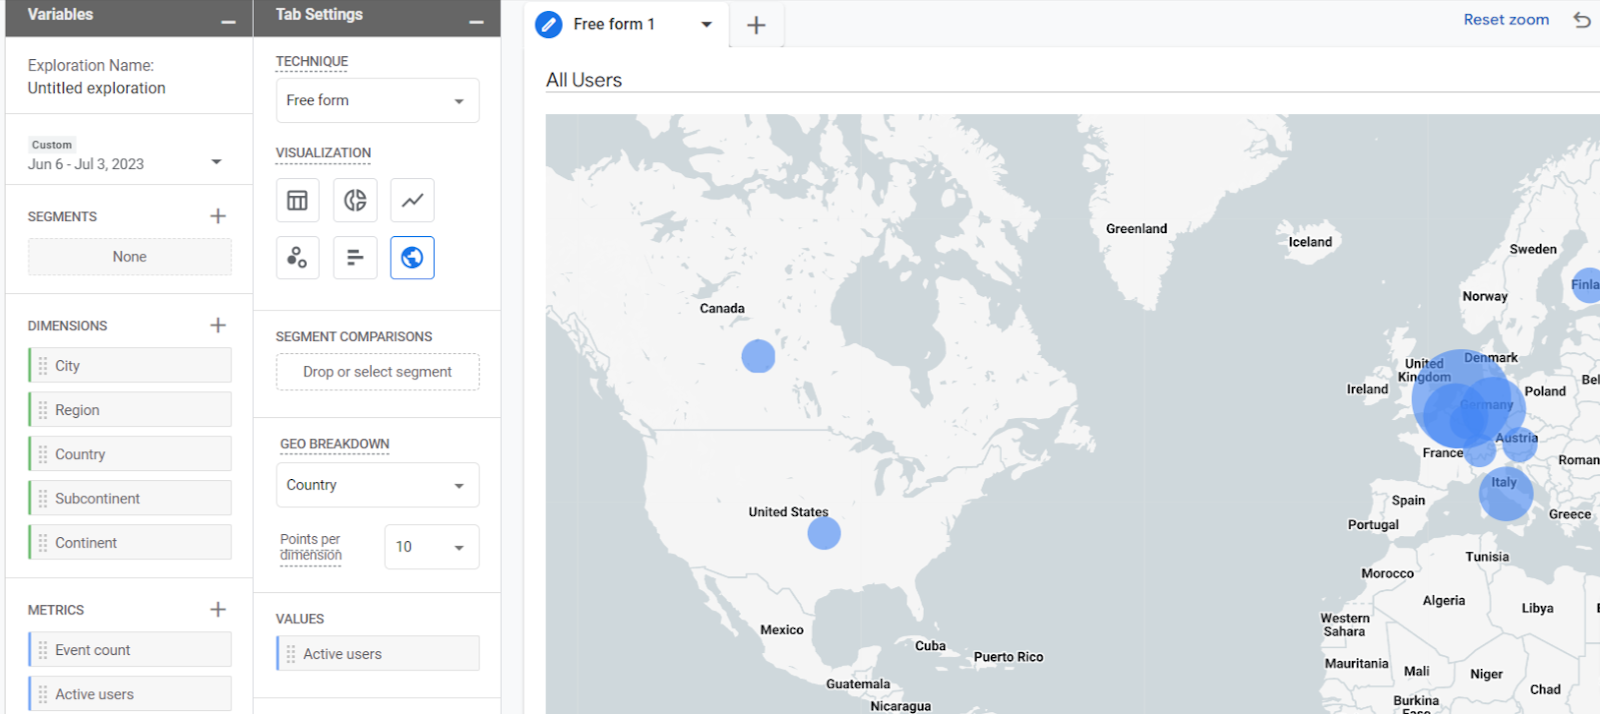Add a new metric with plus icon

(x=218, y=609)
